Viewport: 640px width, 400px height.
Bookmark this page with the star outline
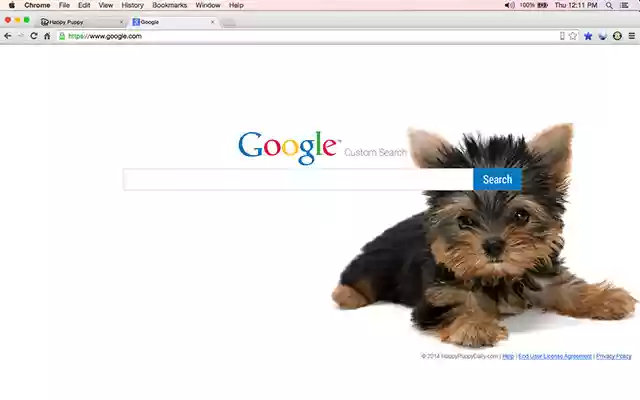coord(573,36)
